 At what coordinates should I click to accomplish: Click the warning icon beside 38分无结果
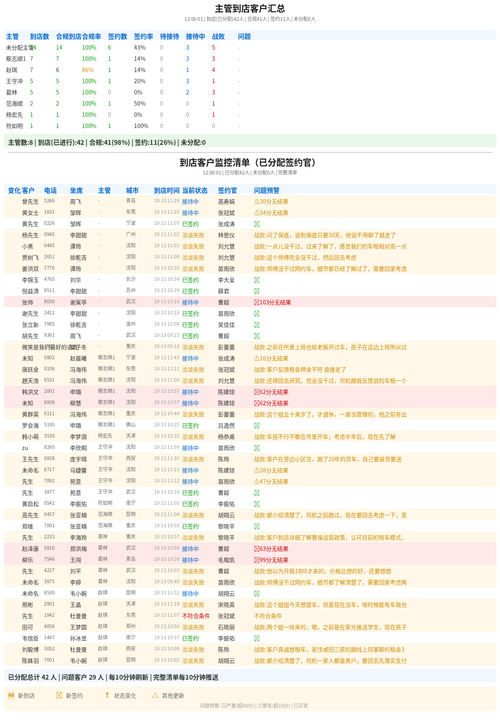click(x=256, y=470)
